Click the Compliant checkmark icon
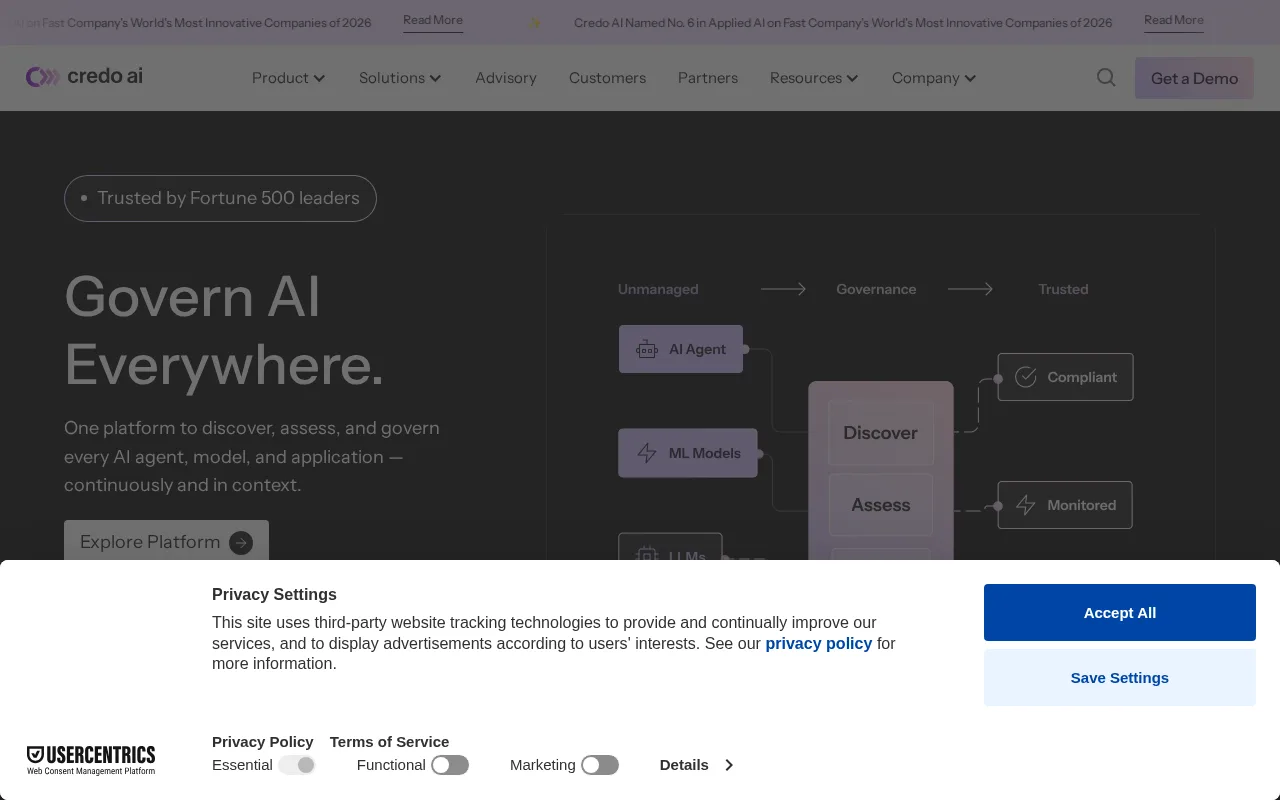Viewport: 1280px width, 800px height. (1025, 377)
